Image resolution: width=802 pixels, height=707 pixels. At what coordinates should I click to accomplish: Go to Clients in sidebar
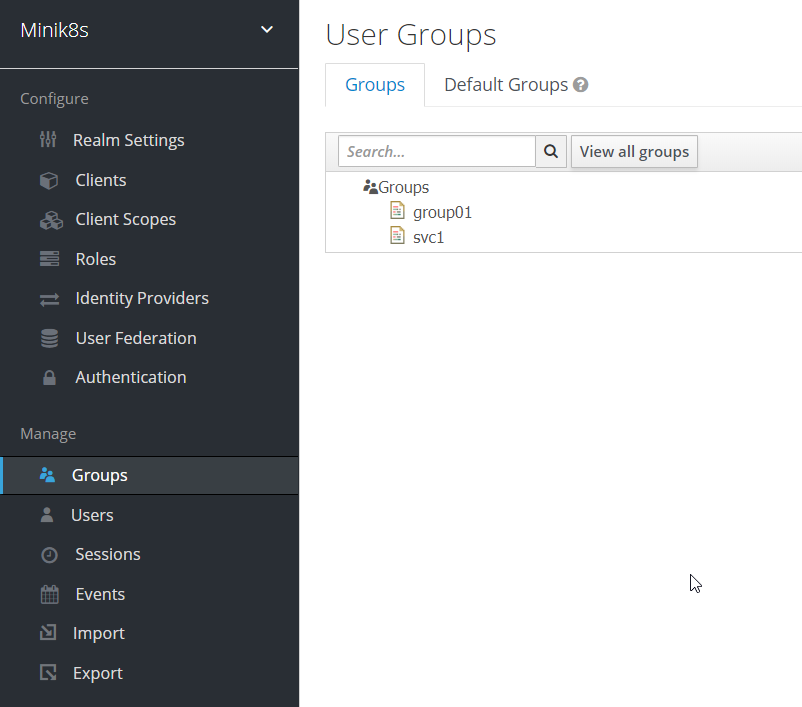coord(101,180)
